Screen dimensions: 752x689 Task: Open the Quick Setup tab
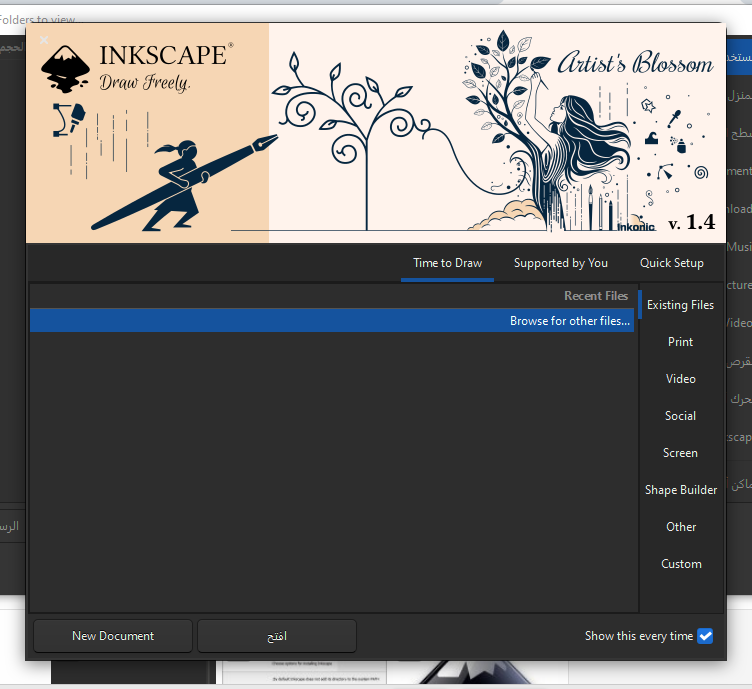(671, 263)
